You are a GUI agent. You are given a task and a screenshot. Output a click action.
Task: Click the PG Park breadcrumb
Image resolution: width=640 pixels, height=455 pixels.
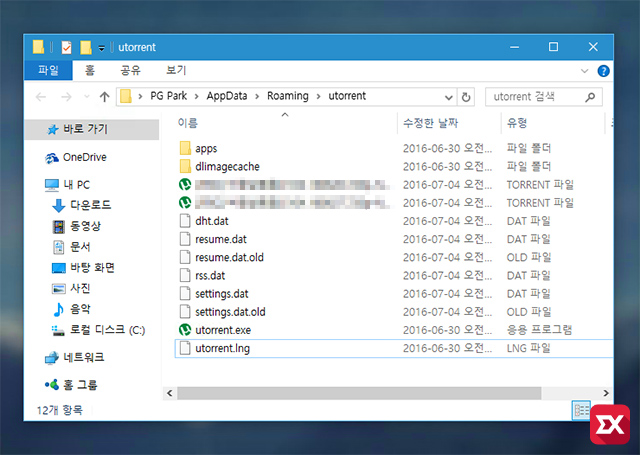[x=168, y=96]
